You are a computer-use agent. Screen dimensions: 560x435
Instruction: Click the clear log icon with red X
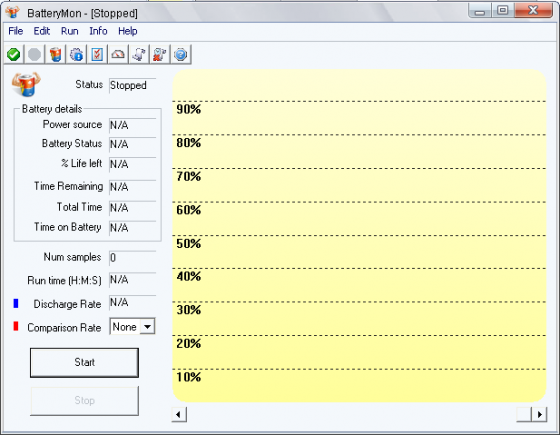(x=160, y=55)
